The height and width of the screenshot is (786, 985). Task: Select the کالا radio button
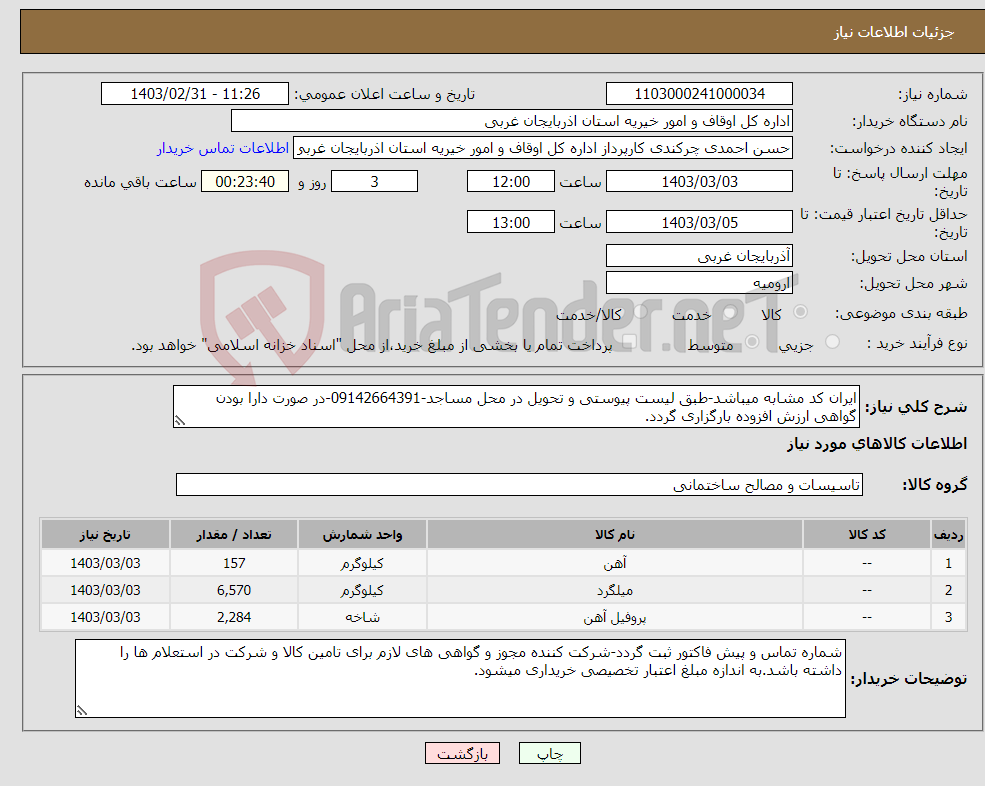(800, 312)
